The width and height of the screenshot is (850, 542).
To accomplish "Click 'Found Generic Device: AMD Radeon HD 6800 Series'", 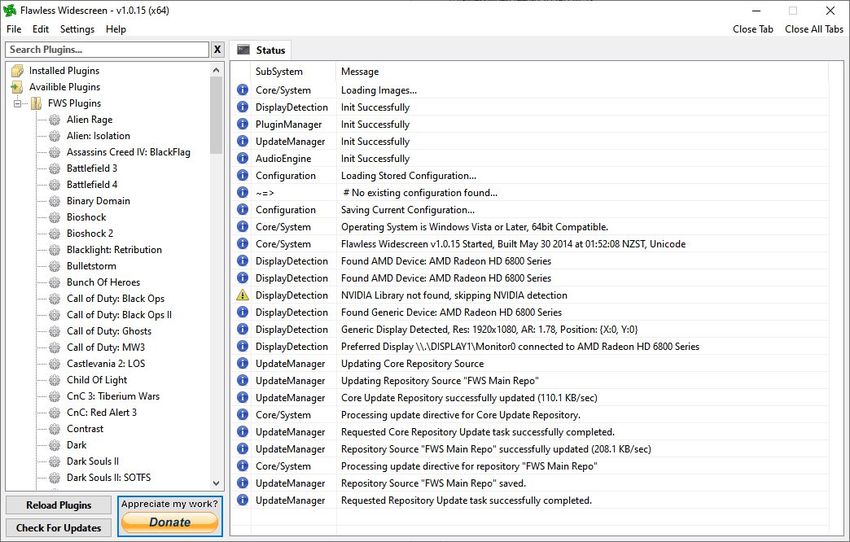I will pos(451,312).
